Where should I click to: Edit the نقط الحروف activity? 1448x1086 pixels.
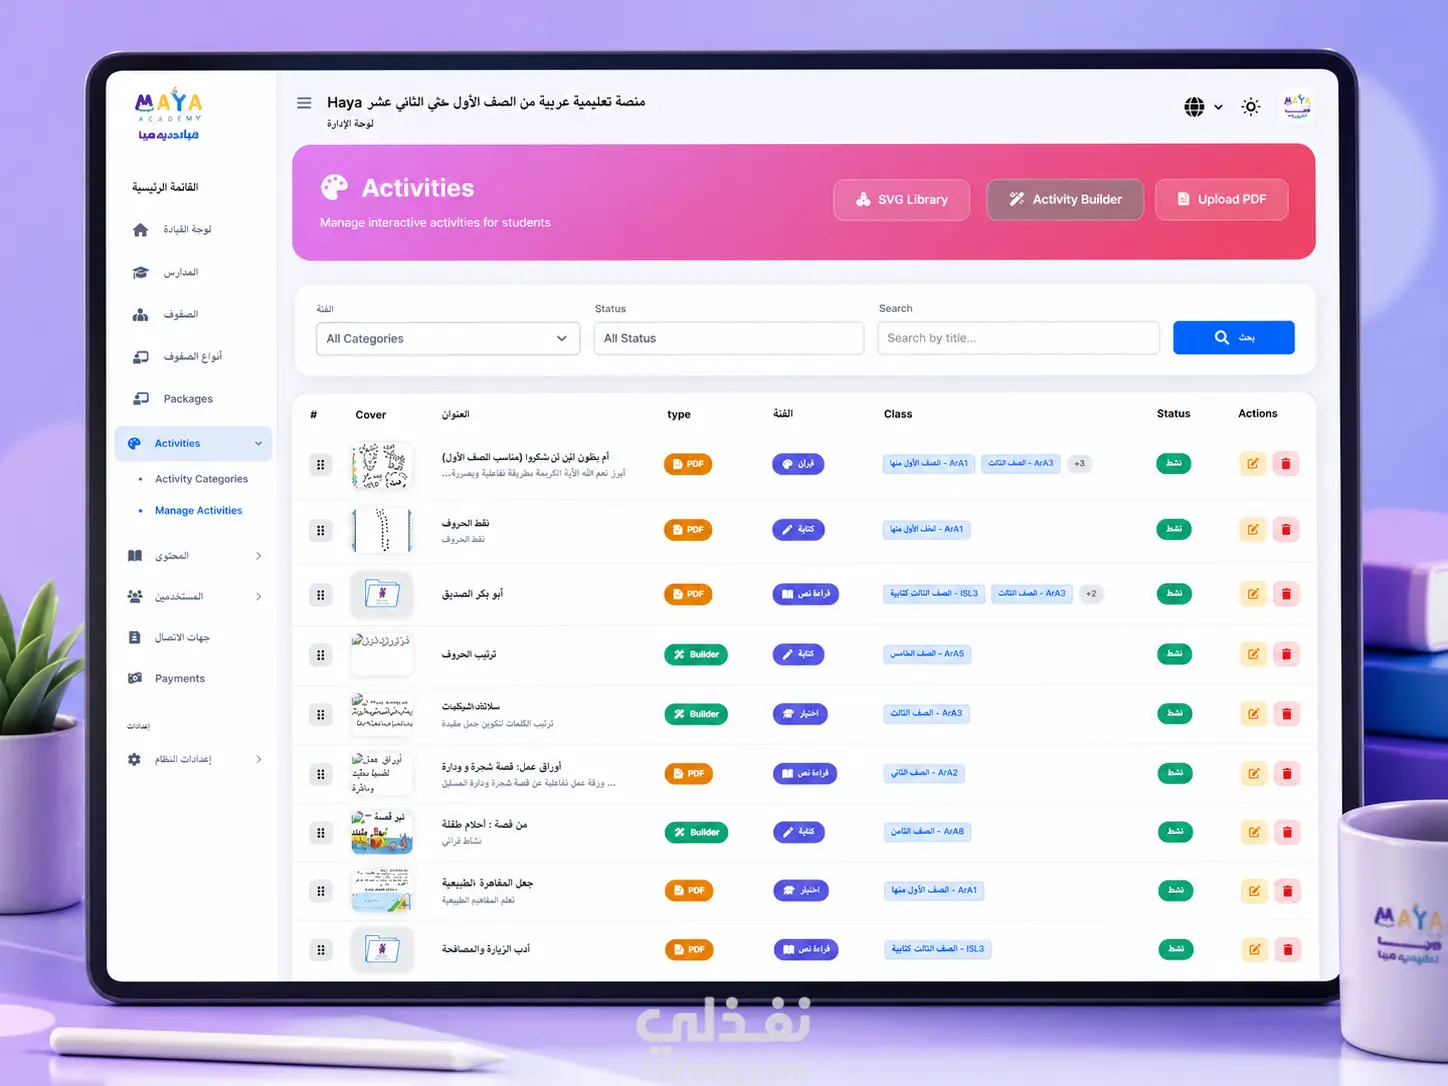pos(1252,529)
